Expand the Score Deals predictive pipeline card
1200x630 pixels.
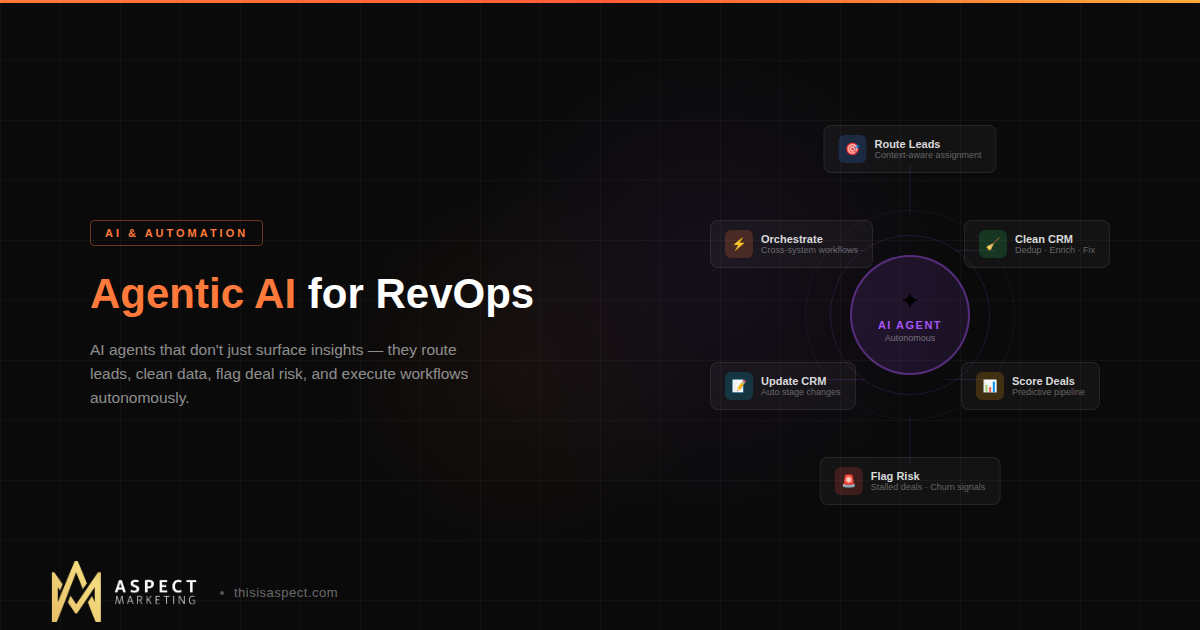1030,385
